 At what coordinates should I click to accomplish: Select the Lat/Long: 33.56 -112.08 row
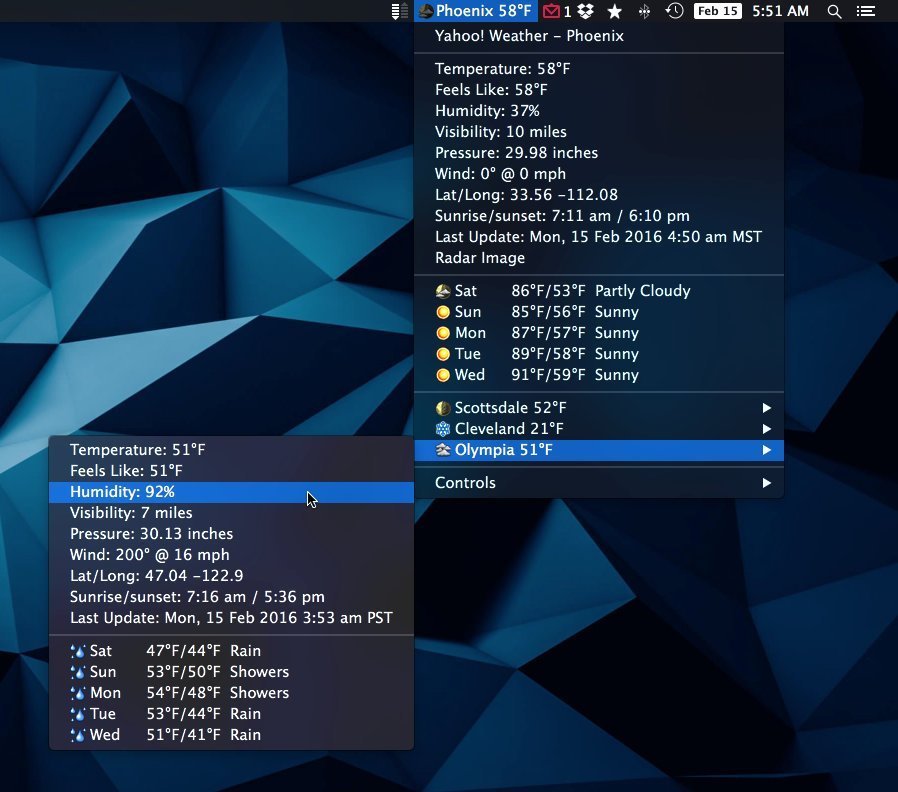[598, 195]
